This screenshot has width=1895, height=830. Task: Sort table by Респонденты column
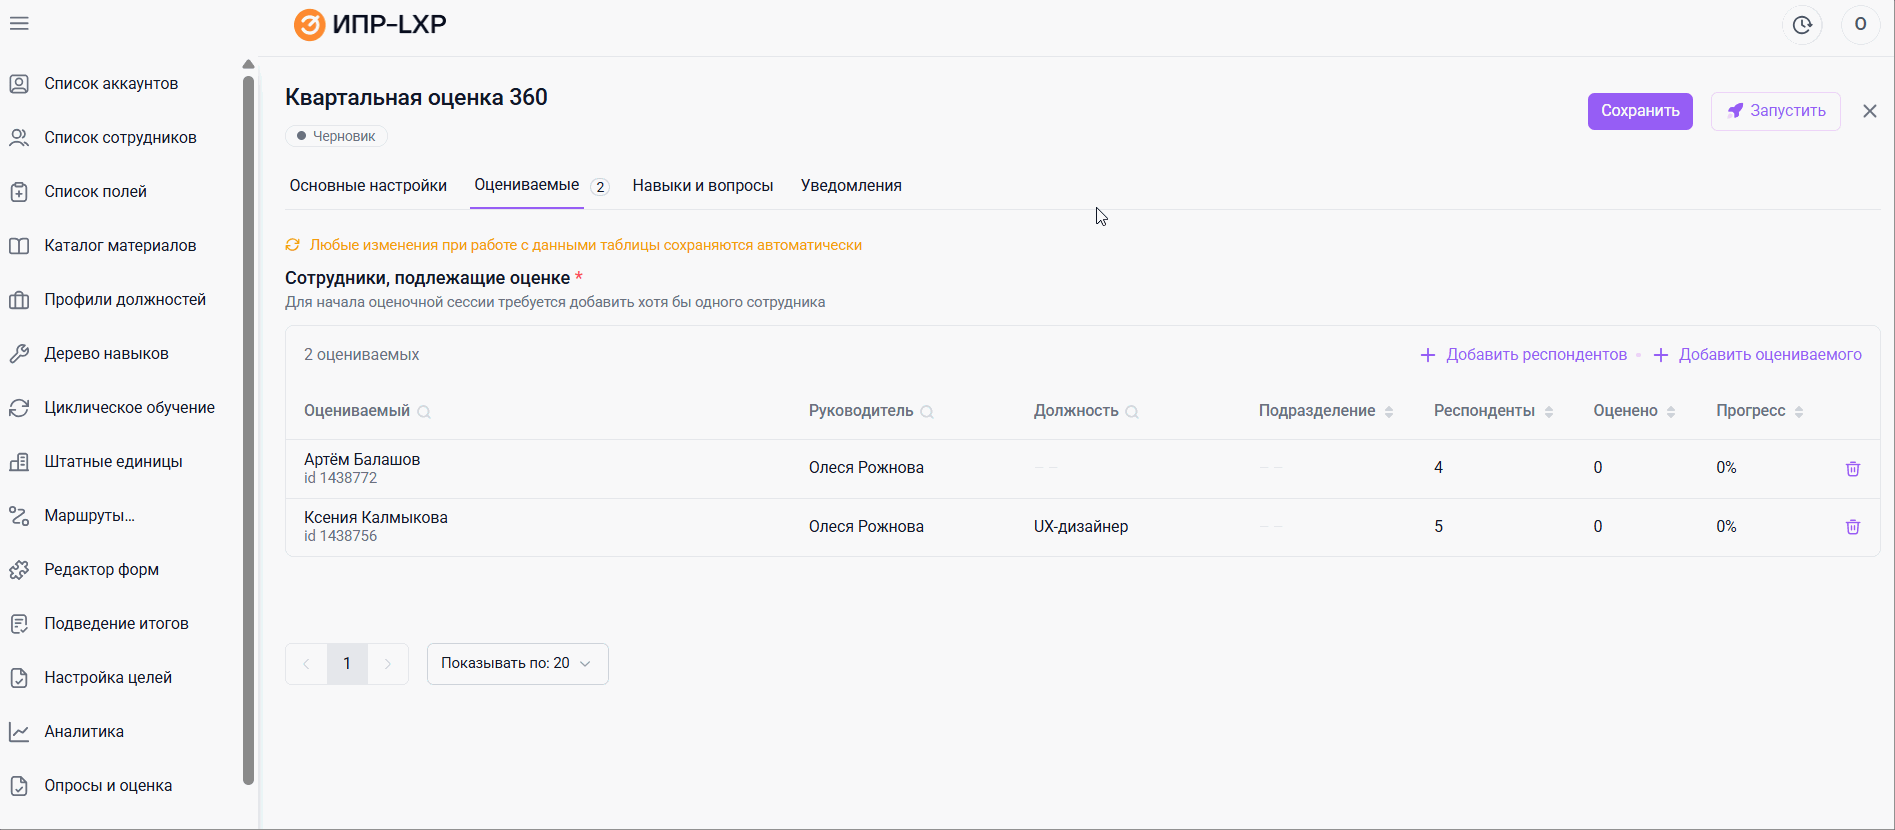[1549, 412]
